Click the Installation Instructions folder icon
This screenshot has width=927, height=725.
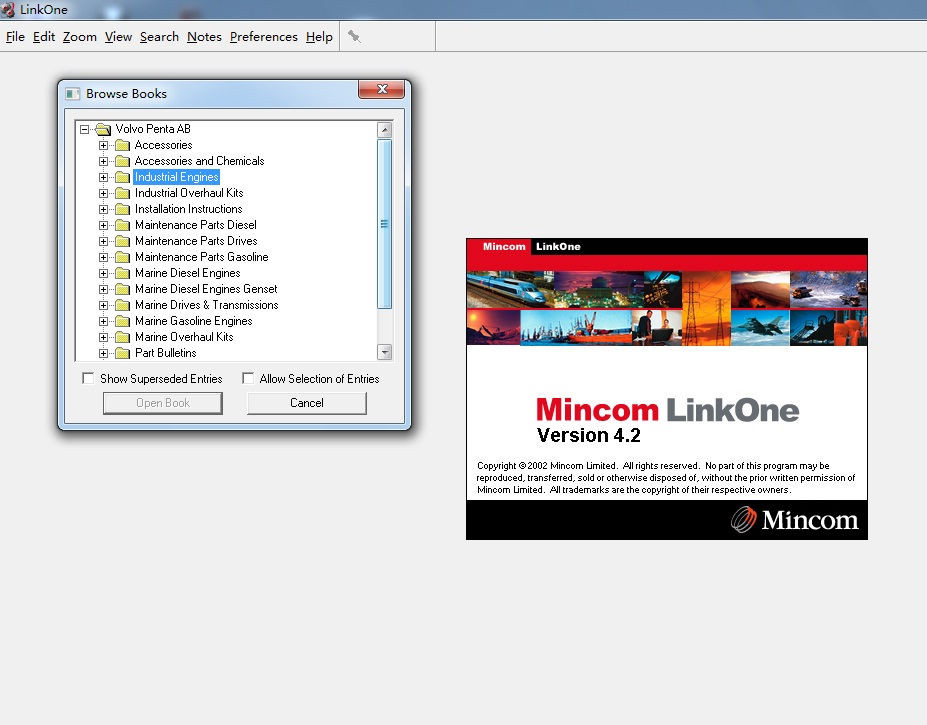click(122, 209)
